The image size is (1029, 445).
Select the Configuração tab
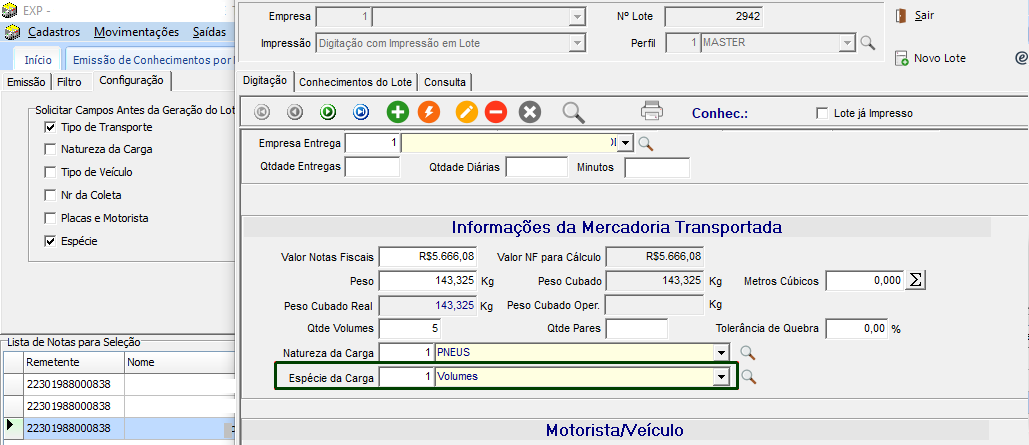tap(131, 81)
